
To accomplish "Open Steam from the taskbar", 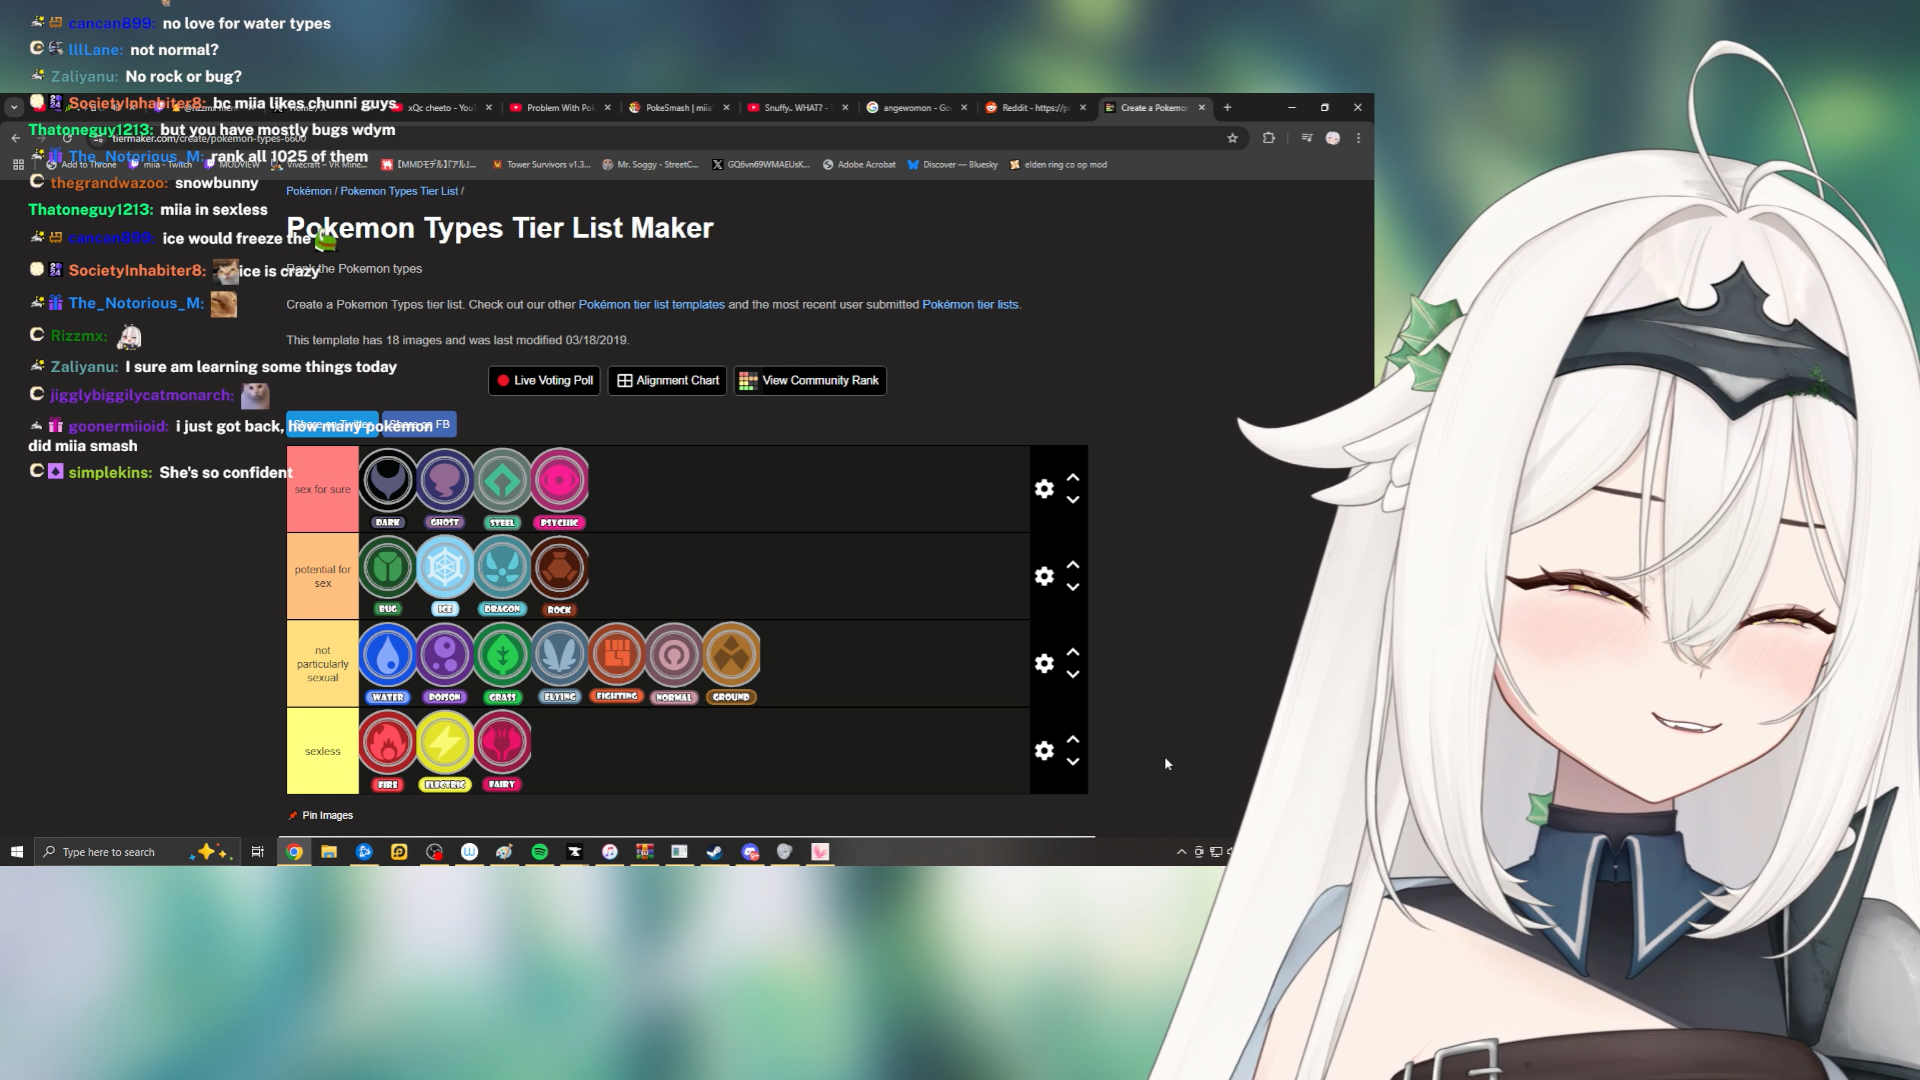I will [714, 852].
